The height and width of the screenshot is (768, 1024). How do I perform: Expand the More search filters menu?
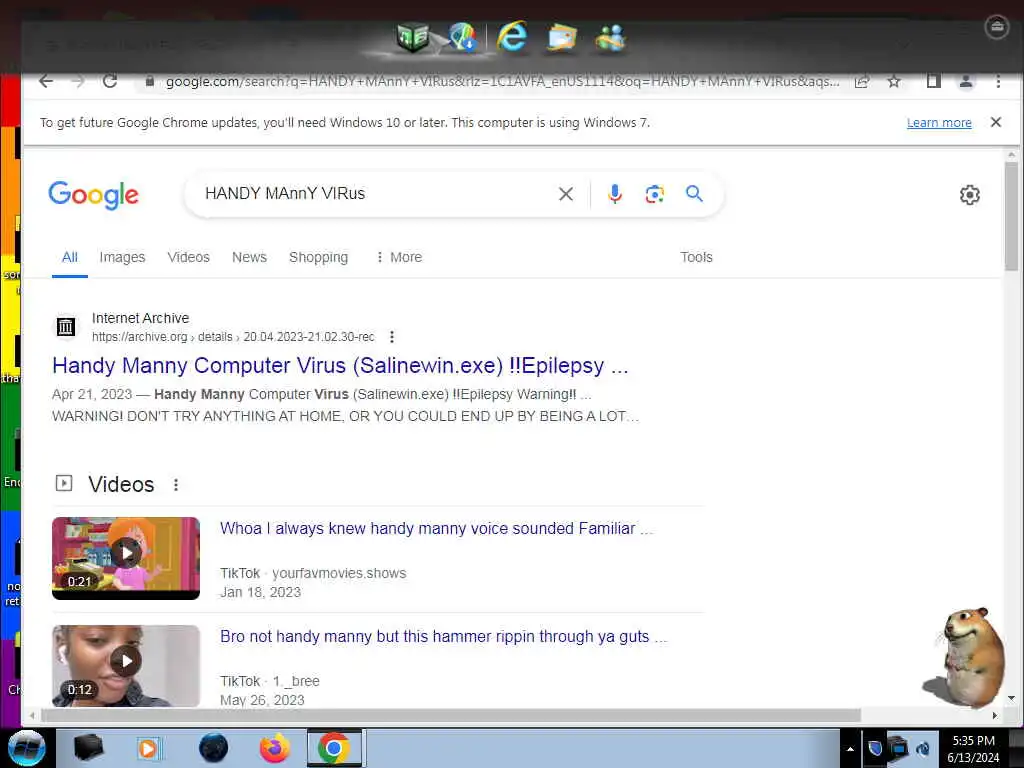point(398,257)
